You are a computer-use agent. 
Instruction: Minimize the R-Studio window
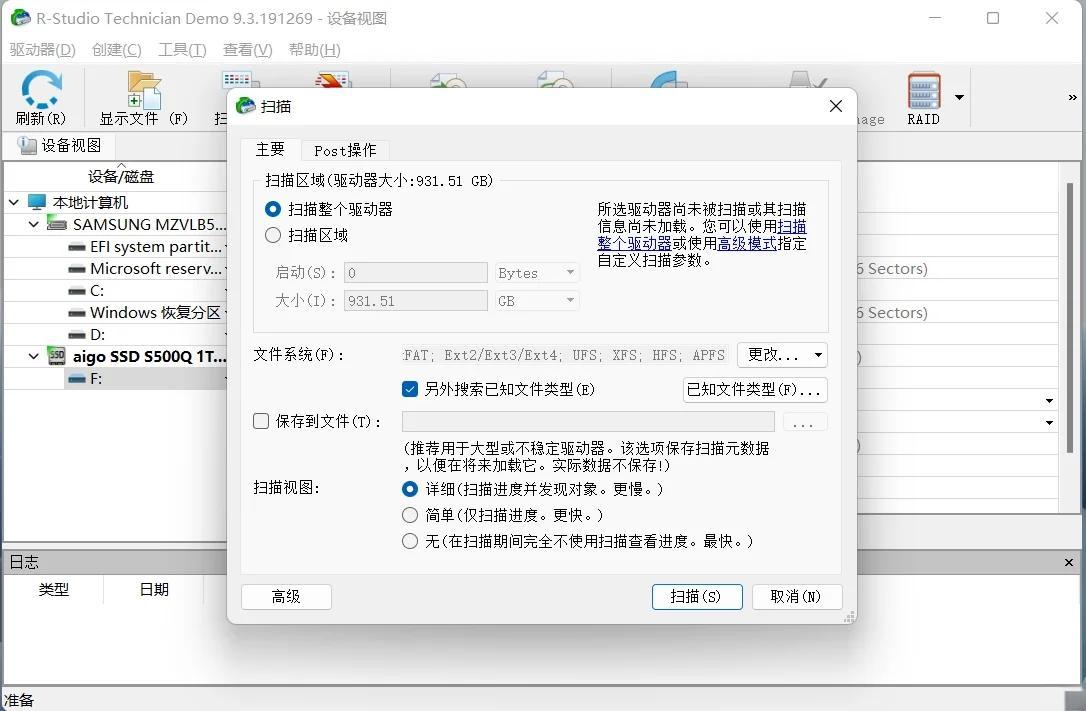(x=935, y=18)
